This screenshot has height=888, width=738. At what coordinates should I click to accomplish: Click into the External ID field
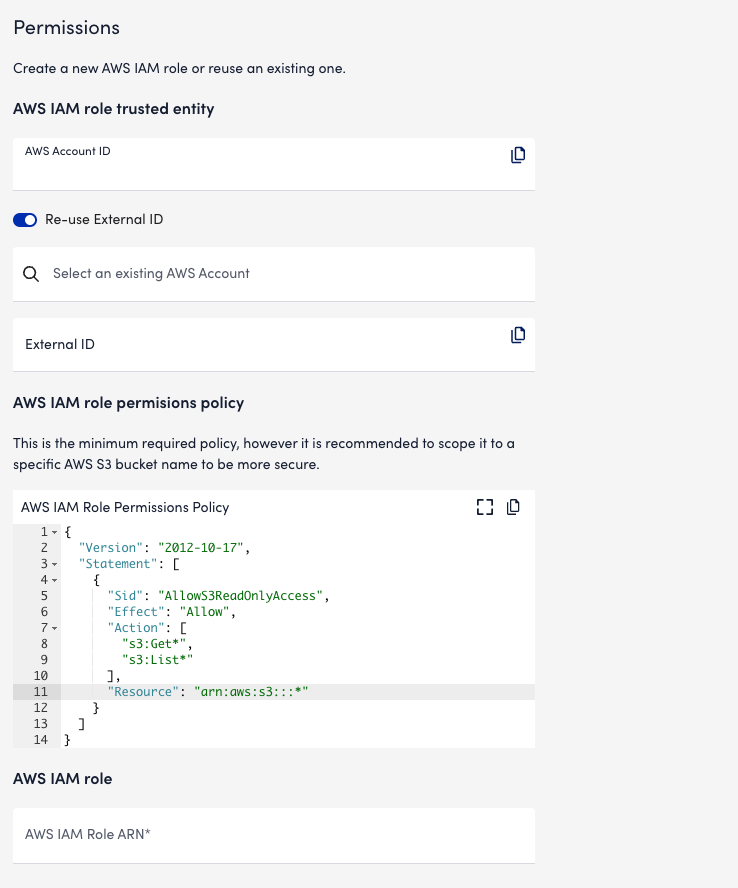click(260, 345)
